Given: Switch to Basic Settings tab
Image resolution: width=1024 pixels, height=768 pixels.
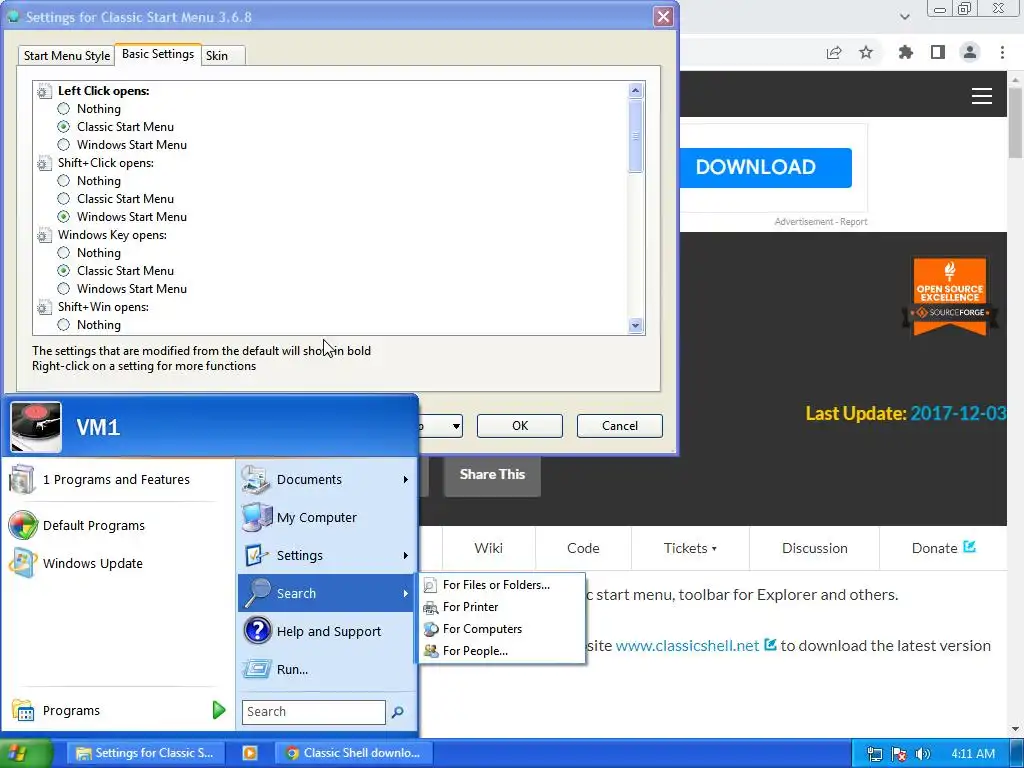Looking at the screenshot, I should (158, 54).
